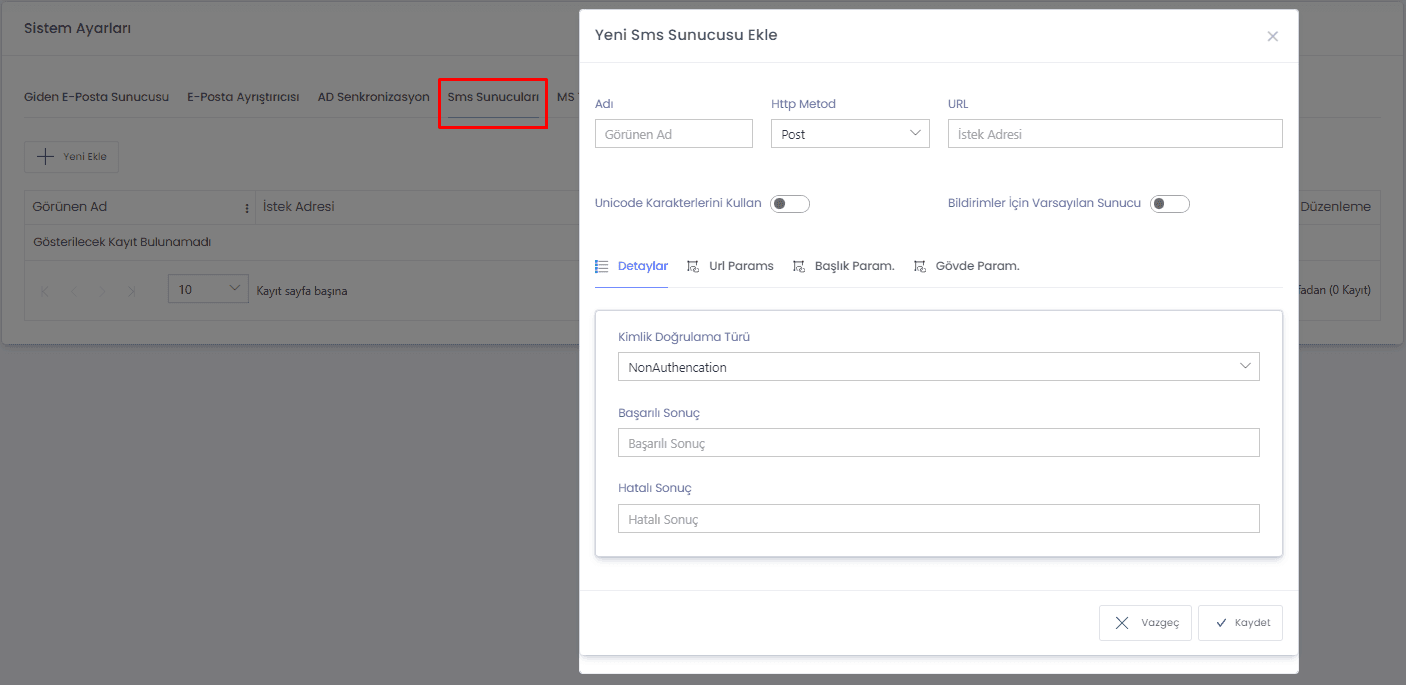Toggle Unicode Karakterlerini Kullan switch
This screenshot has height=685, width=1406.
(790, 204)
